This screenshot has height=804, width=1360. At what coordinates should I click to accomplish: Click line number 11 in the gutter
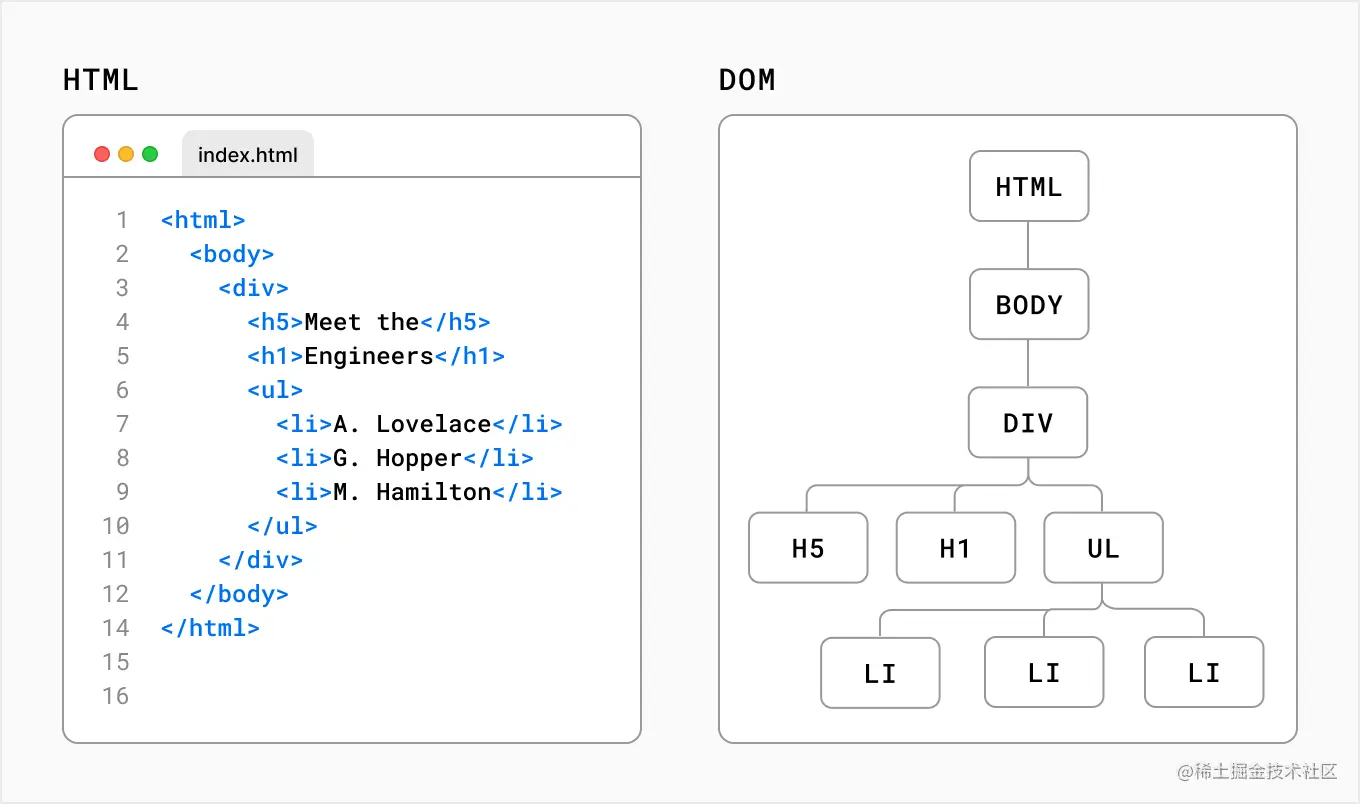tap(116, 560)
